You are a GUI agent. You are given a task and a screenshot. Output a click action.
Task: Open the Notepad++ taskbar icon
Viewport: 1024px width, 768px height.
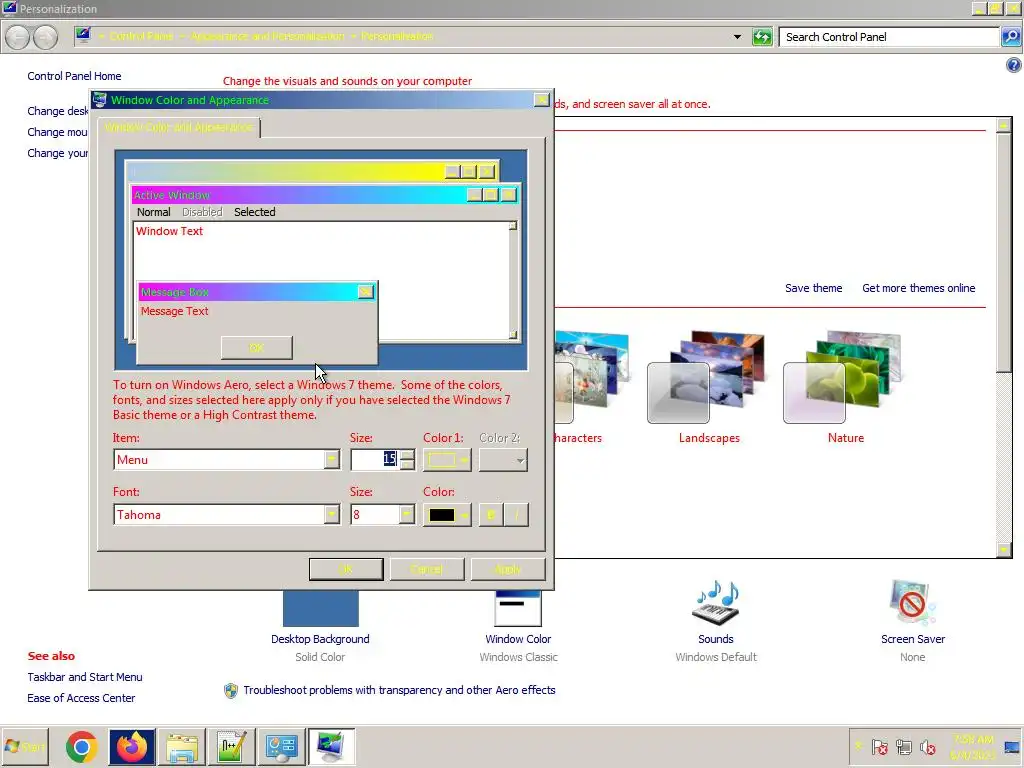pos(231,746)
